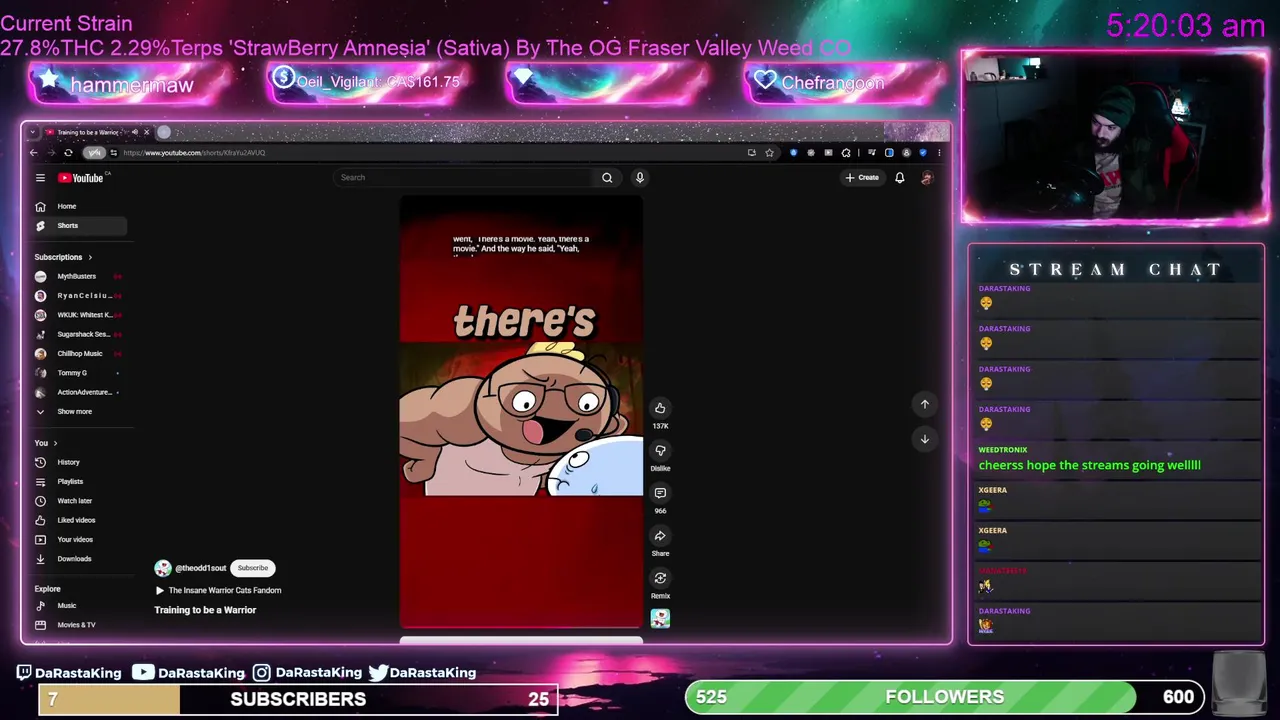The height and width of the screenshot is (720, 1280).
Task: Open Tommy G channel
Action: pos(78,373)
